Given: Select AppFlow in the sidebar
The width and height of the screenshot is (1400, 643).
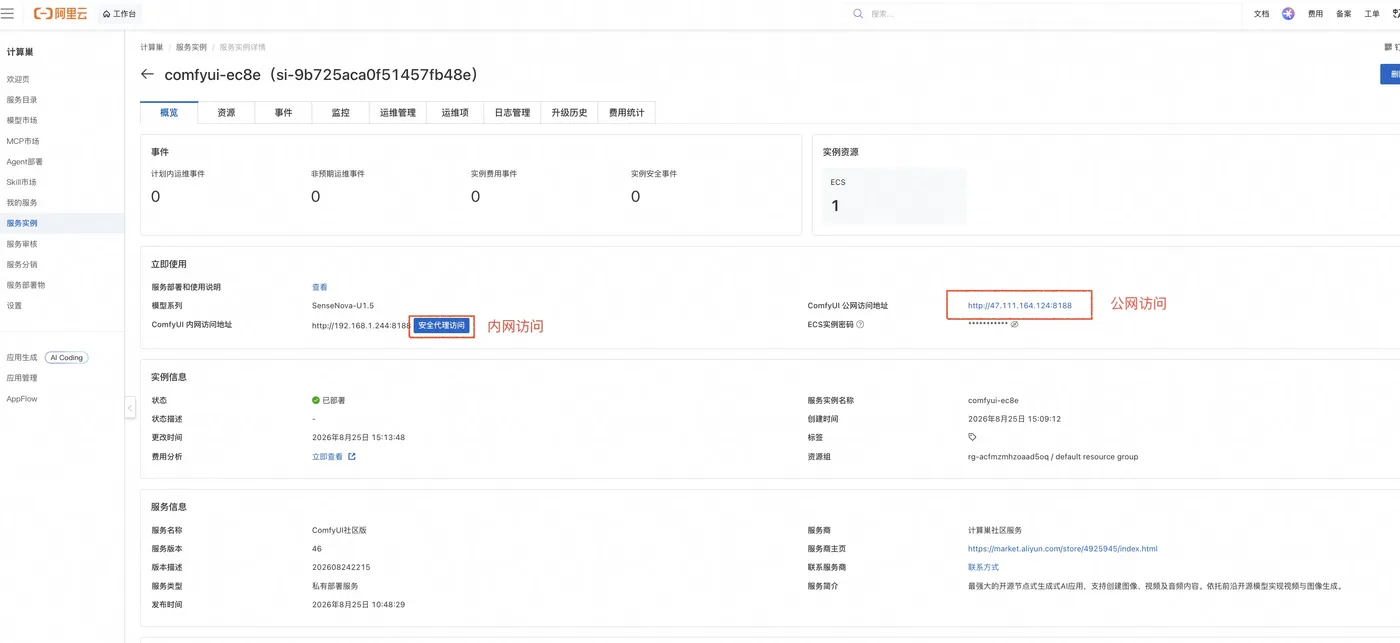Looking at the screenshot, I should pos(22,399).
